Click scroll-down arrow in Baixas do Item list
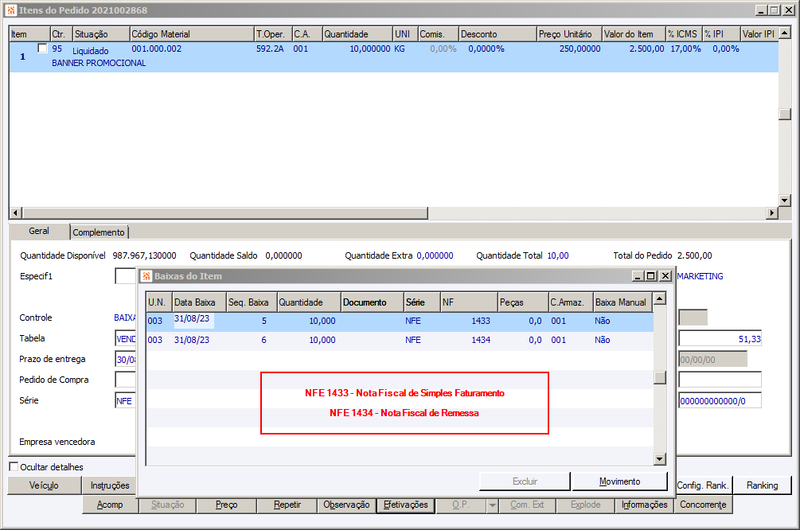Screen dimensions: 800x530 point(660,459)
